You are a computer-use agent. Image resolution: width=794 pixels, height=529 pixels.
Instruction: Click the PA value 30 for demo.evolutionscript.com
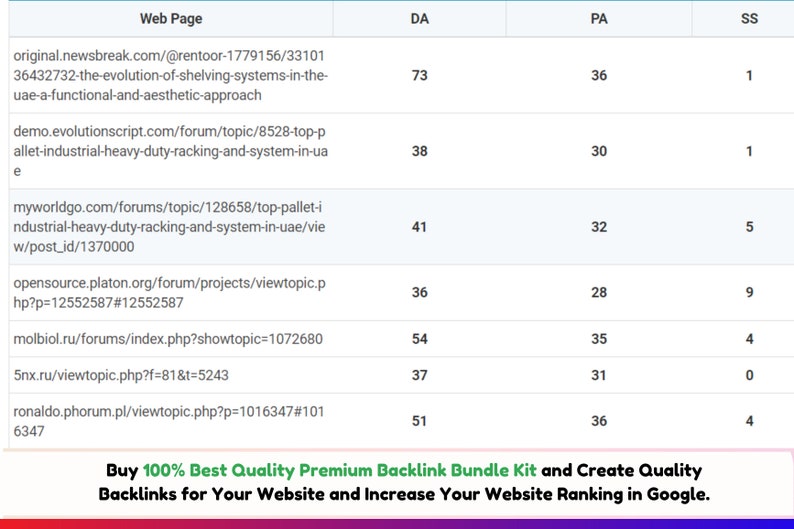click(598, 151)
